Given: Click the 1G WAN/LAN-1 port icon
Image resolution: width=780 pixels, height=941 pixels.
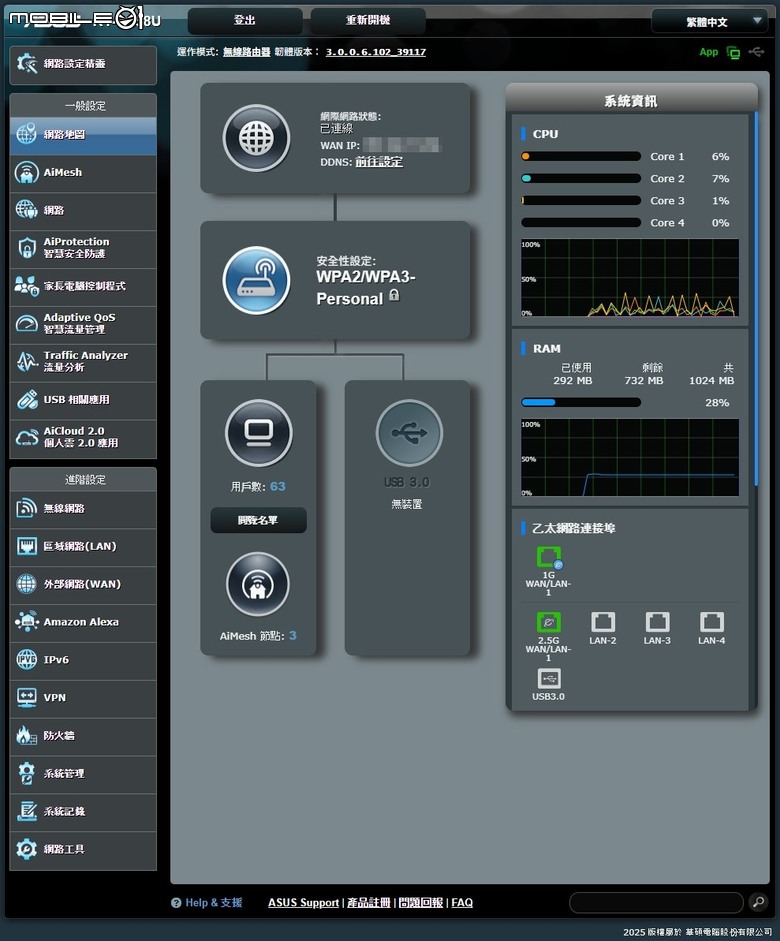Looking at the screenshot, I should [548, 557].
